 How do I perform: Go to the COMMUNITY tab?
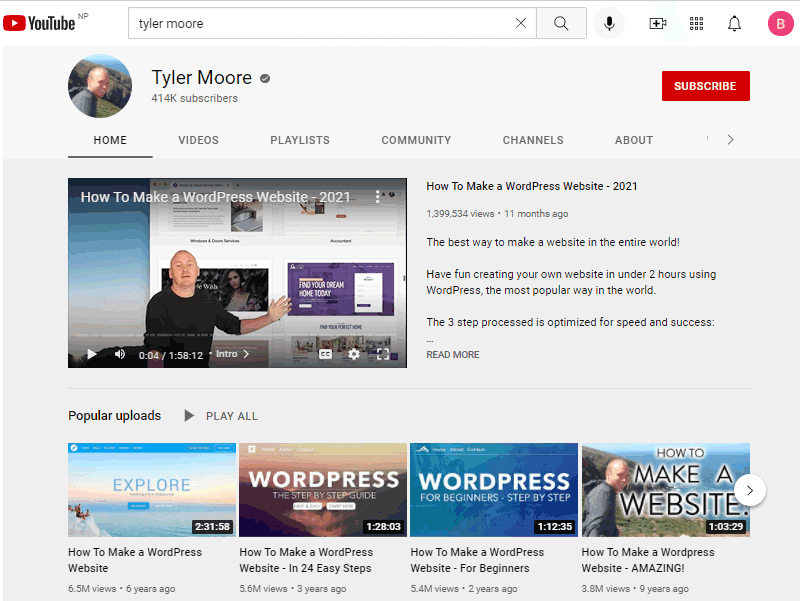[416, 140]
